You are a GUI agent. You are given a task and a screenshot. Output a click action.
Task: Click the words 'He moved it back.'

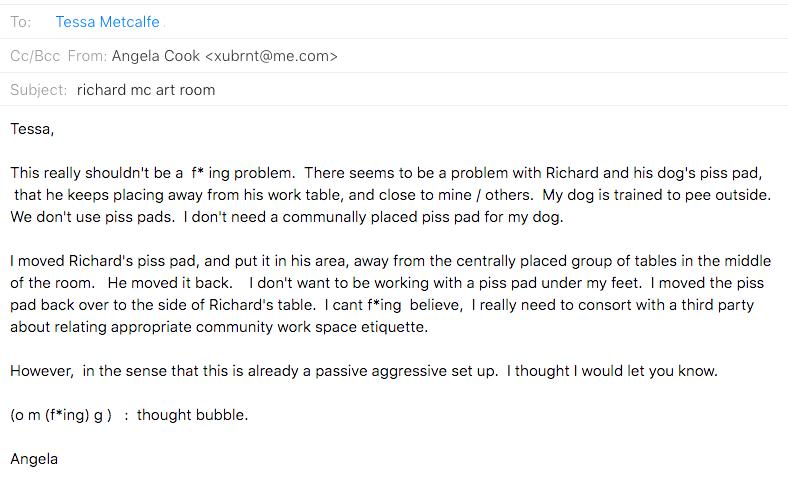[x=170, y=283]
